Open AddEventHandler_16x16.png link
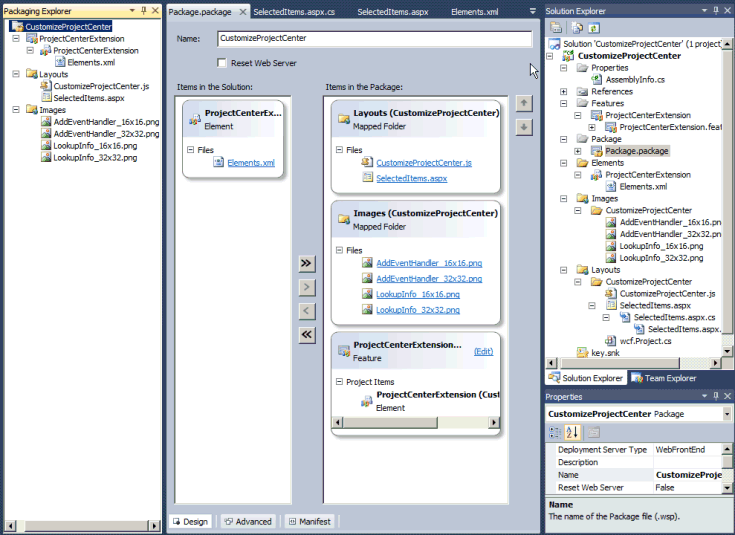This screenshot has width=735, height=535. coord(429,263)
